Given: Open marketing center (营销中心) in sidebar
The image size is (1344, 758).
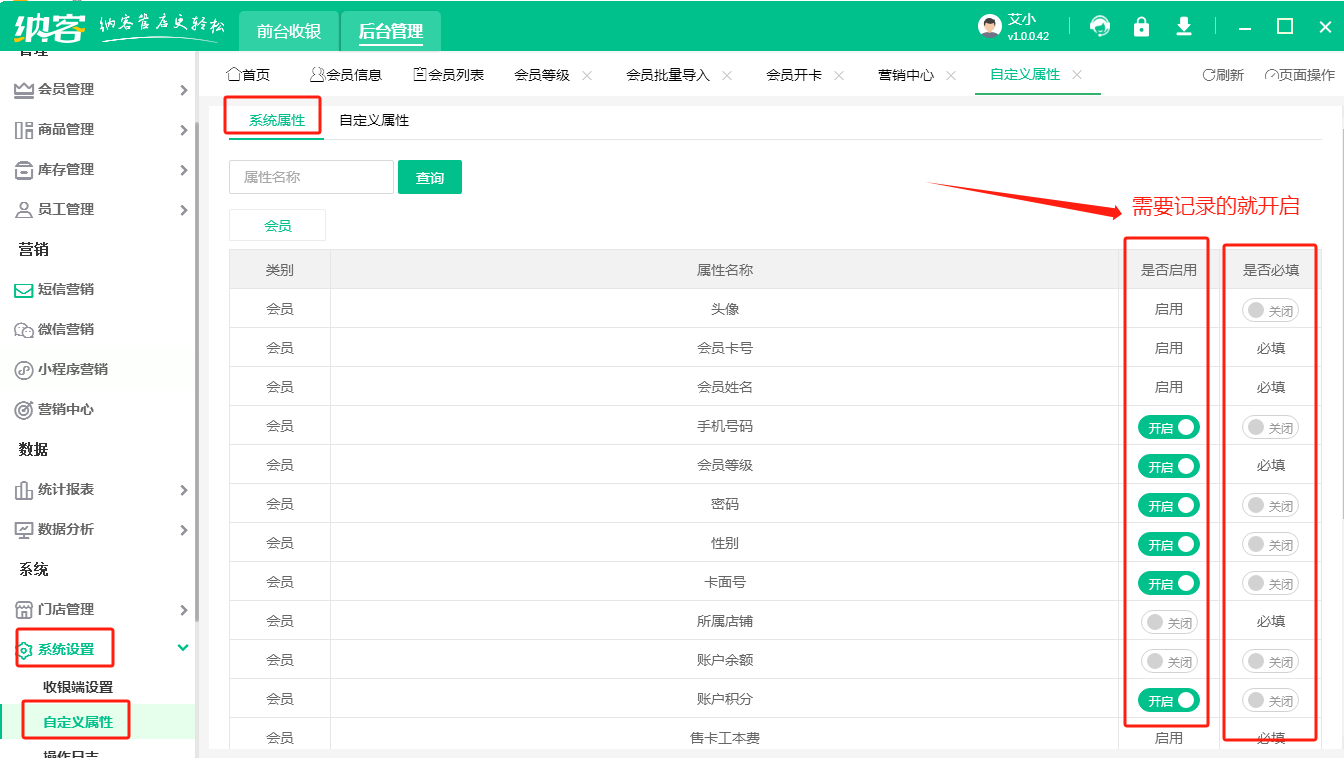Looking at the screenshot, I should click(x=65, y=410).
